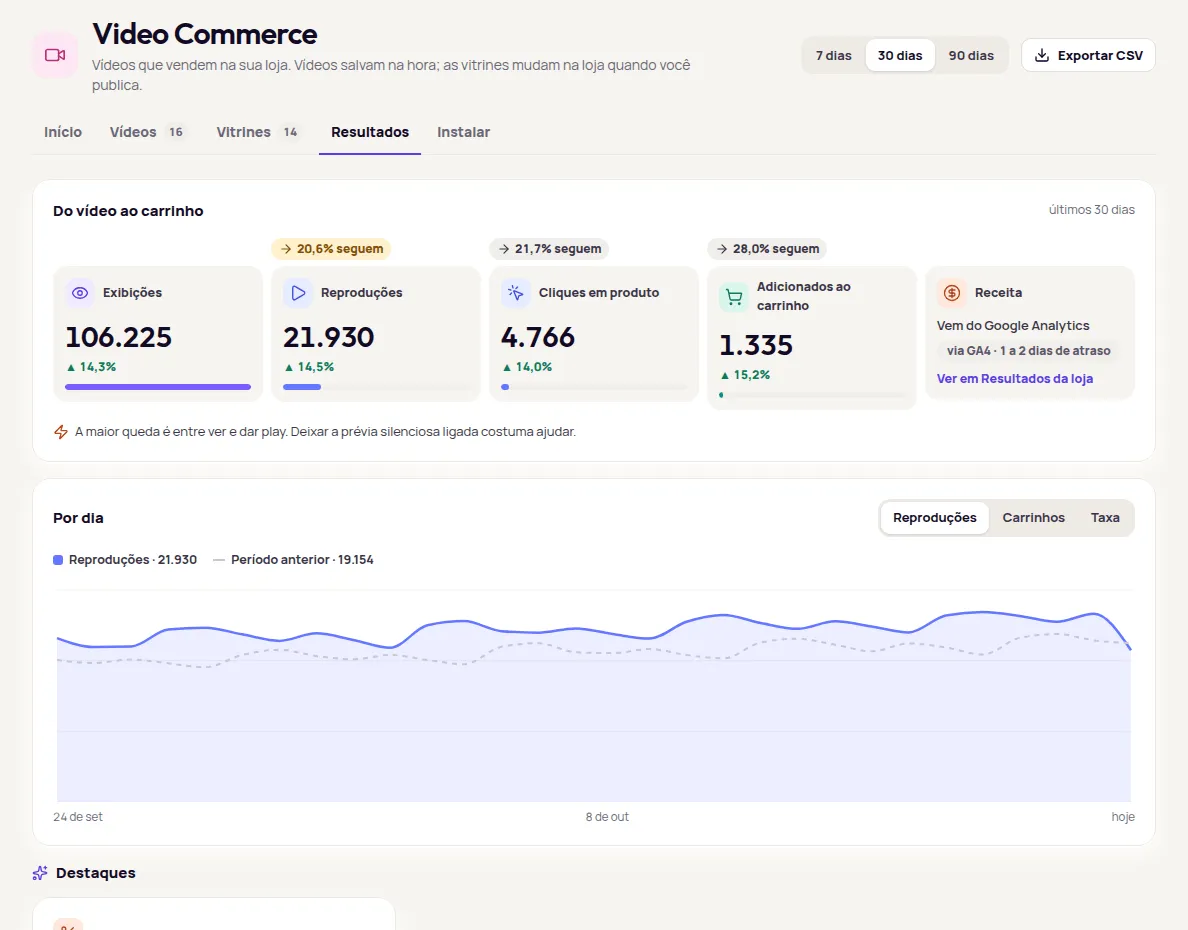
Task: Click arrow icon in 20,6% seguem badge
Action: [x=286, y=249]
